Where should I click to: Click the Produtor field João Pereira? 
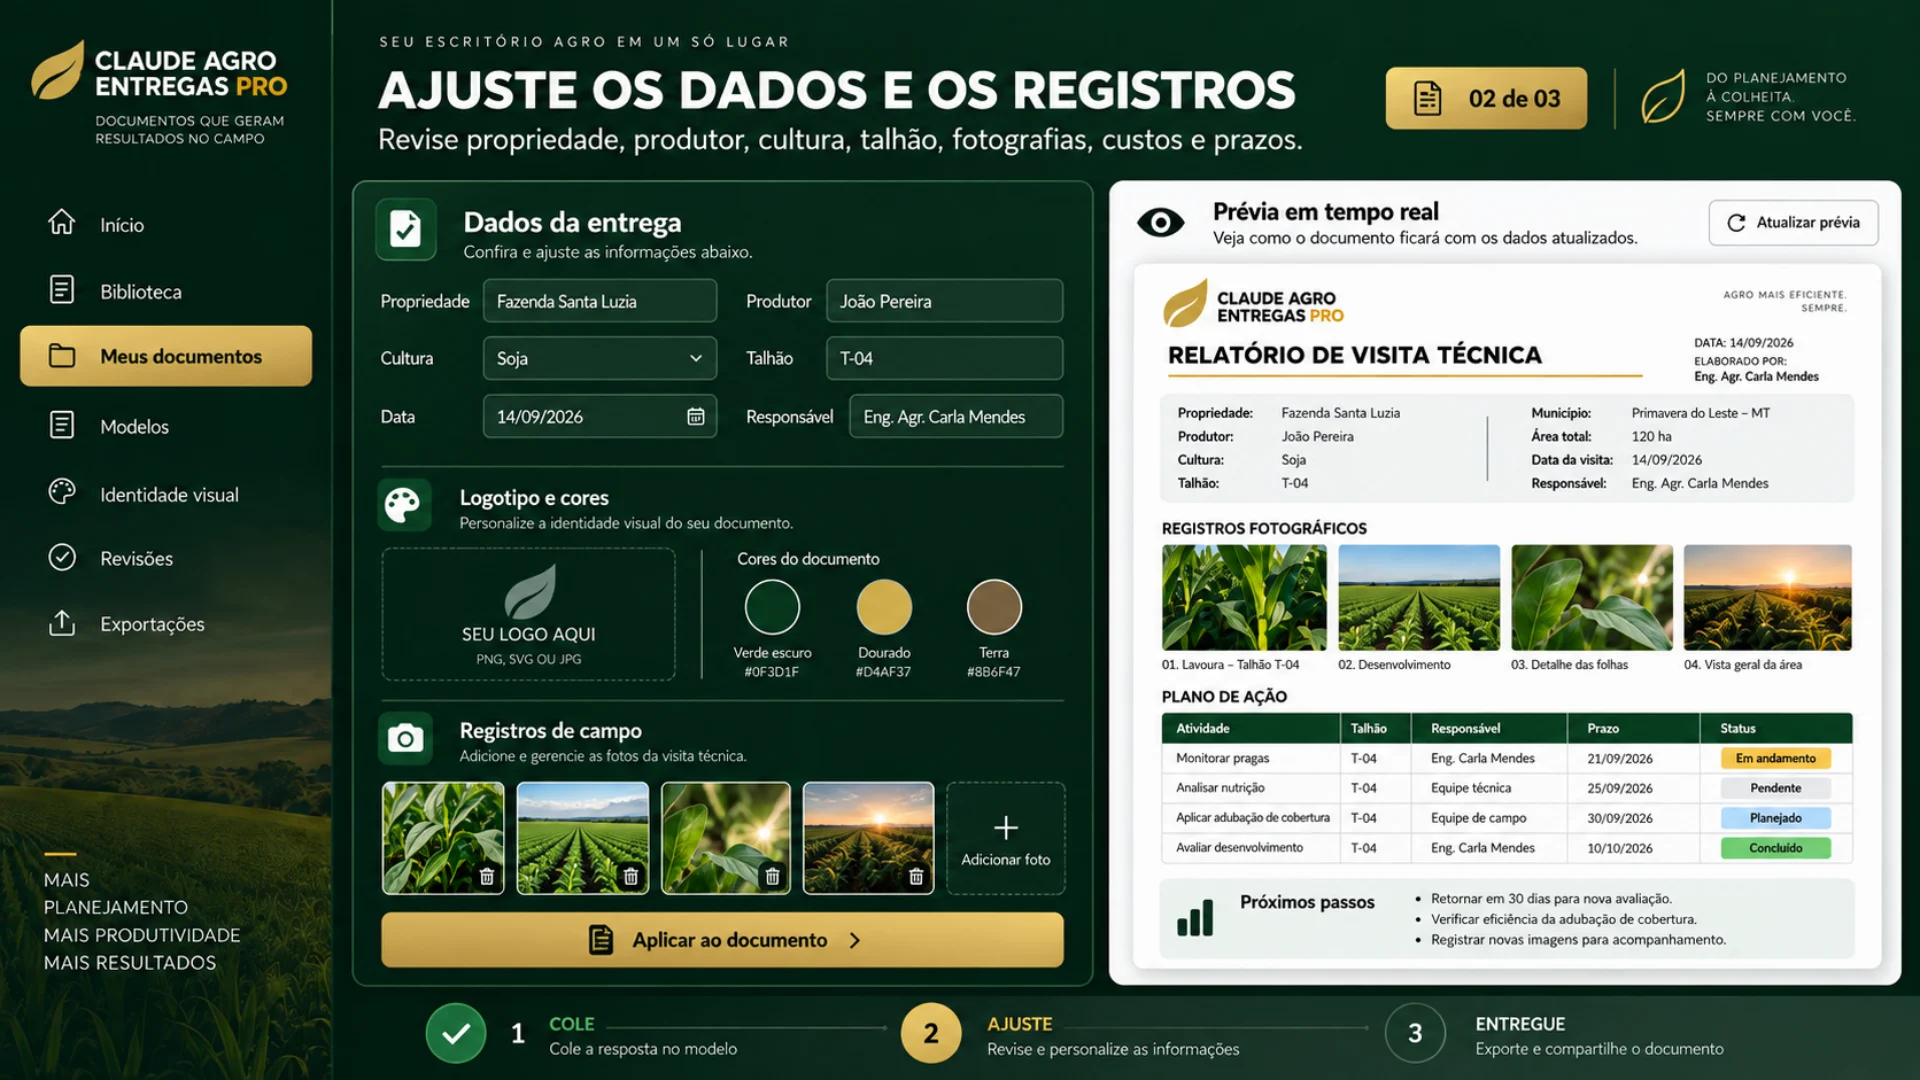944,301
